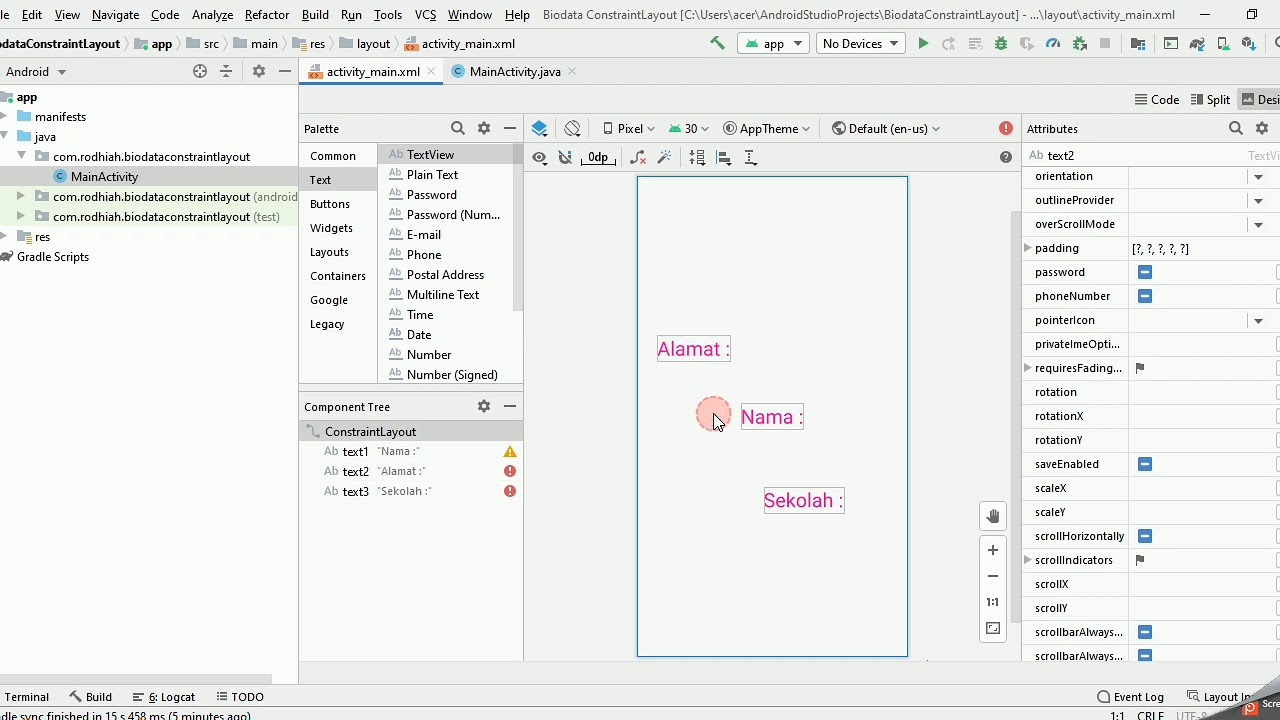Screen dimensions: 1280x720
Task: Open the SDK Manager icon
Action: [x=1249, y=43]
